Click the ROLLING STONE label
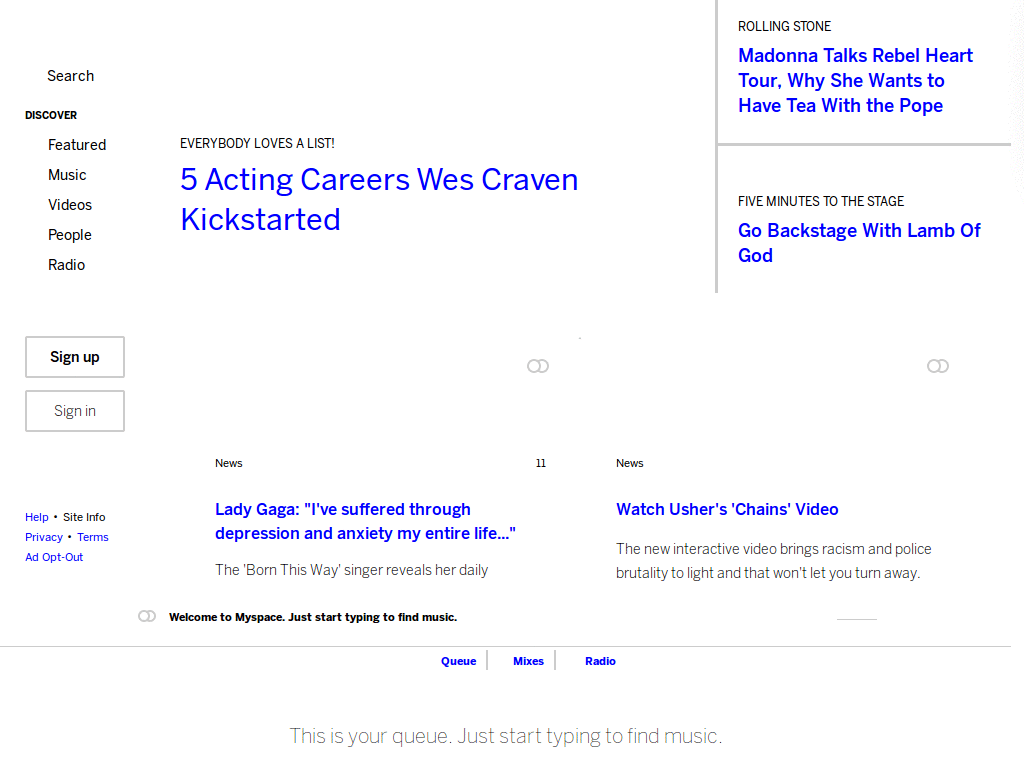The image size is (1024, 768). coord(784,27)
